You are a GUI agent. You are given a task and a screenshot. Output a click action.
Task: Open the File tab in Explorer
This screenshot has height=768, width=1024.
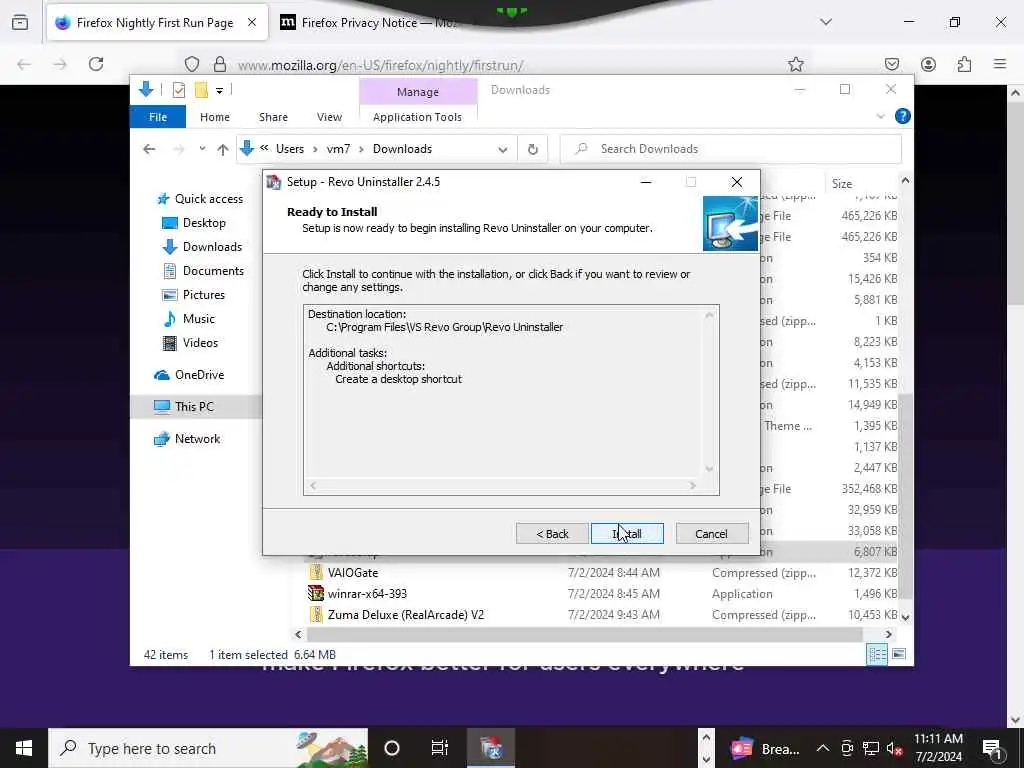pos(158,117)
